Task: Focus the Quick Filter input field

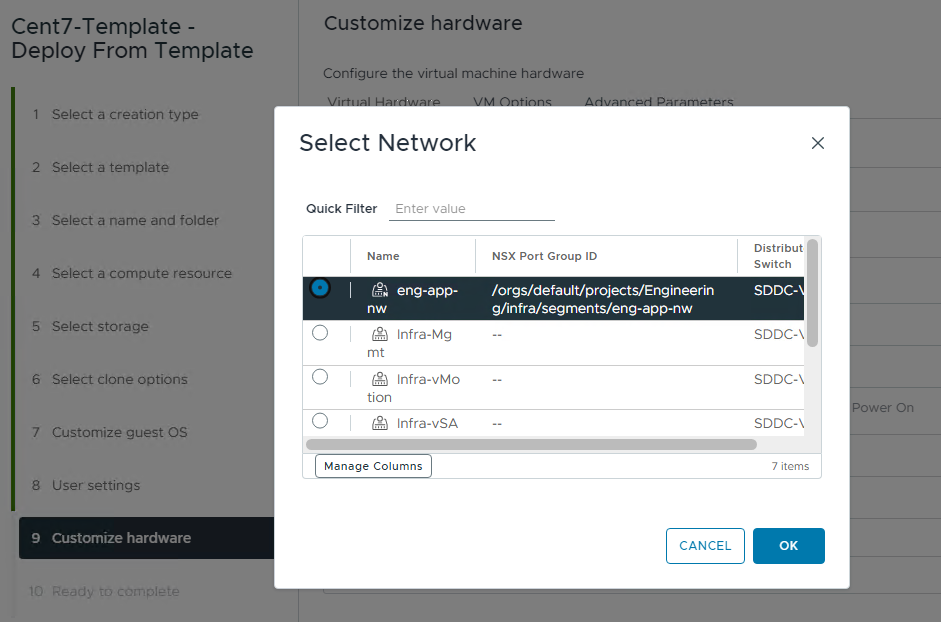Action: pos(471,209)
